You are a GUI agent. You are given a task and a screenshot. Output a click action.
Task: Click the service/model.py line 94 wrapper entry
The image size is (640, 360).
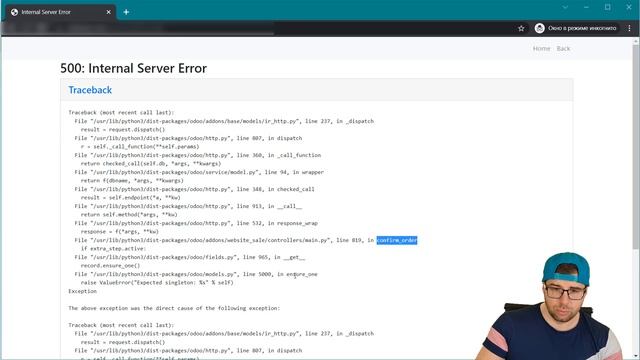coord(199,172)
